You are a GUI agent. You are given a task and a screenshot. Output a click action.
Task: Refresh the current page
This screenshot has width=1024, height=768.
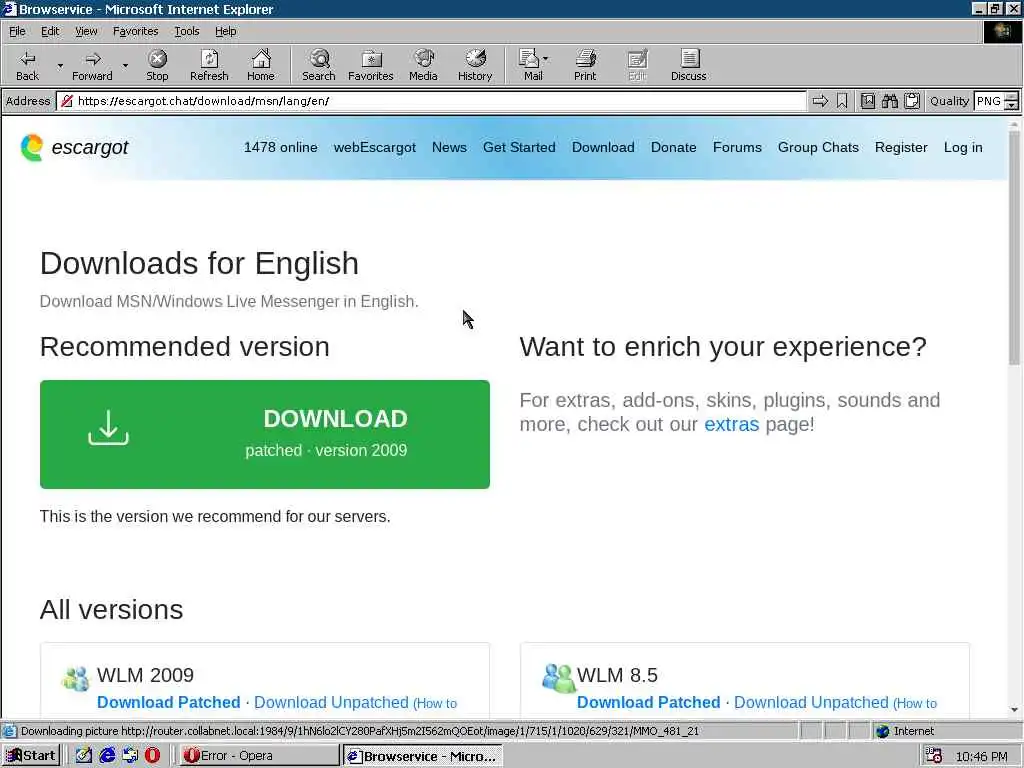(209, 65)
